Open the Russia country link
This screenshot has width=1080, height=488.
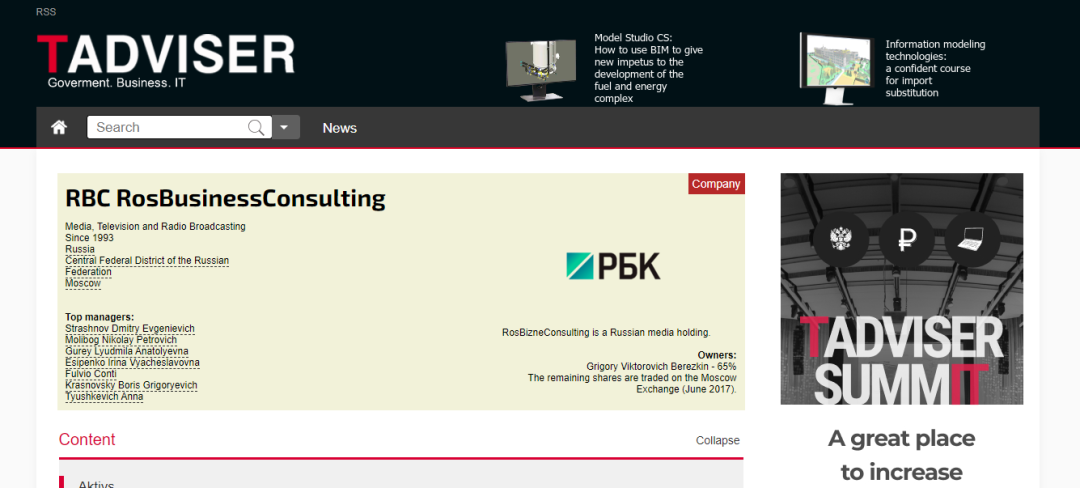pos(80,249)
